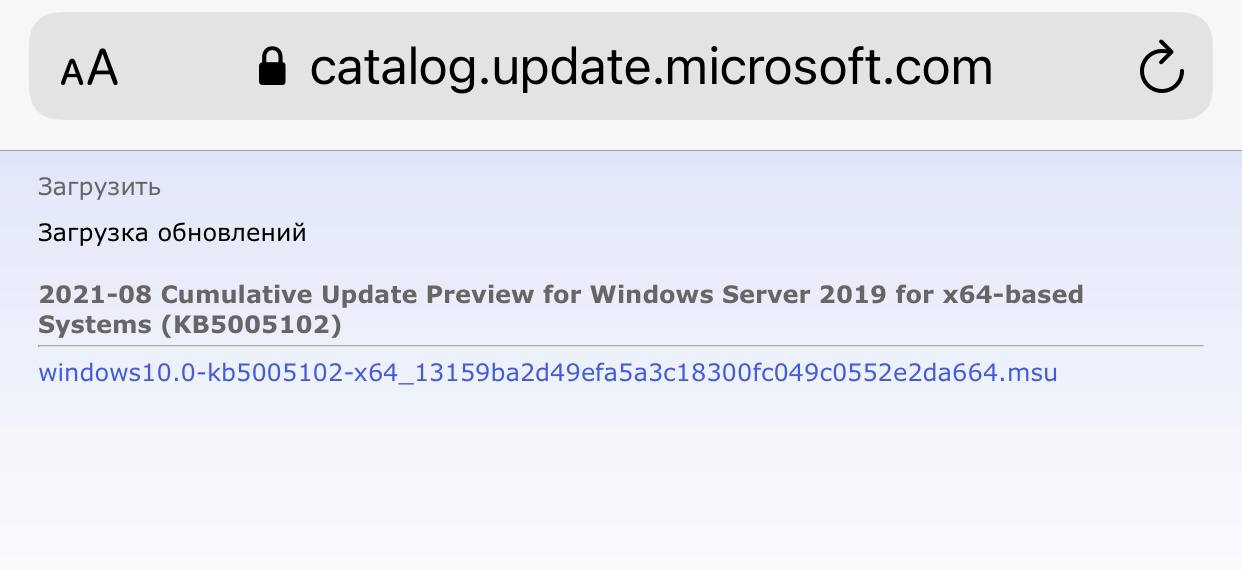This screenshot has width=1242, height=570.
Task: Click the blank white area below the link
Action: 620,480
